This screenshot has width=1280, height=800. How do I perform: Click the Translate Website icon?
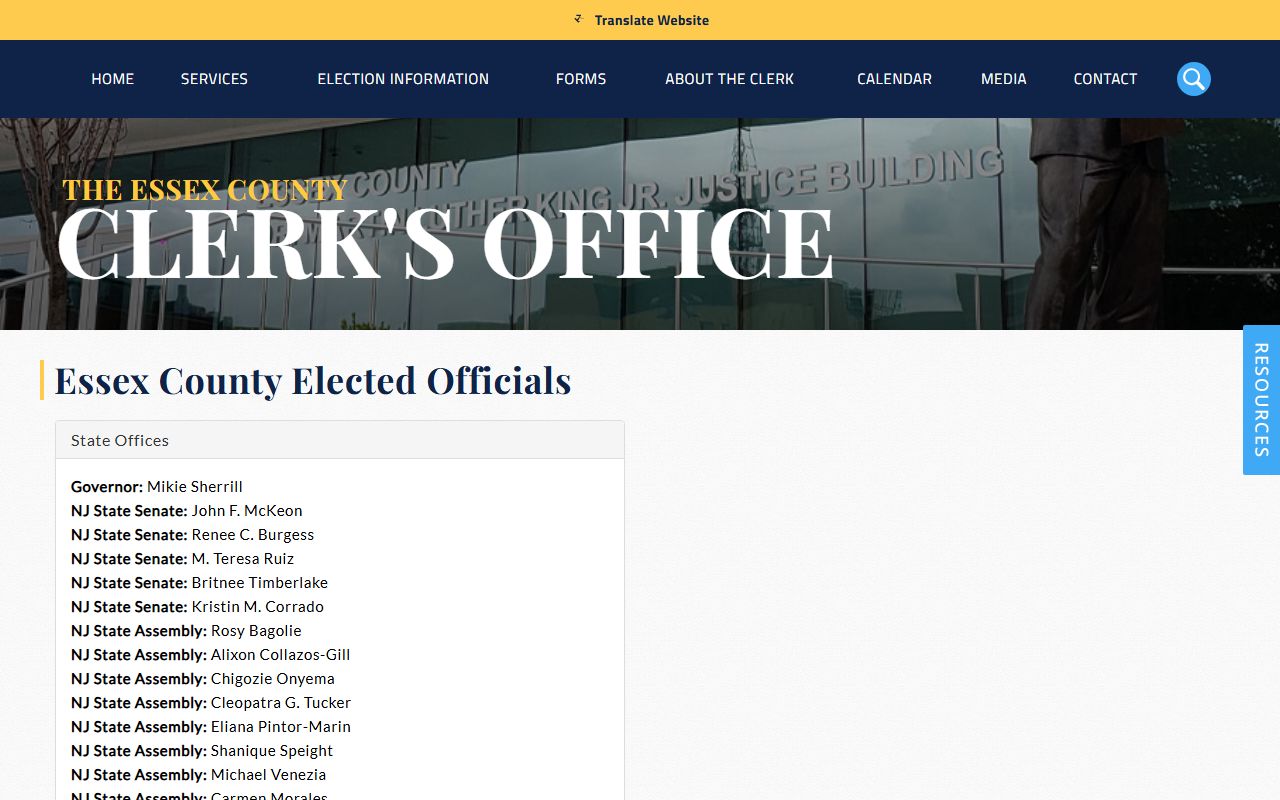coord(578,19)
